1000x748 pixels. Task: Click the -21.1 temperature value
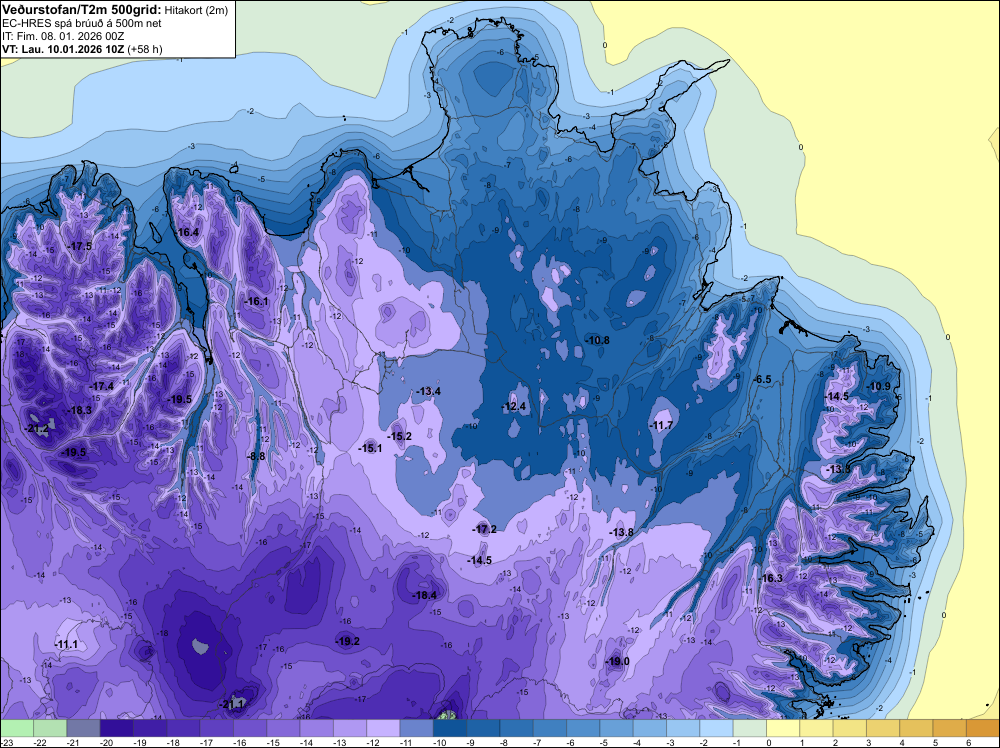tap(232, 704)
